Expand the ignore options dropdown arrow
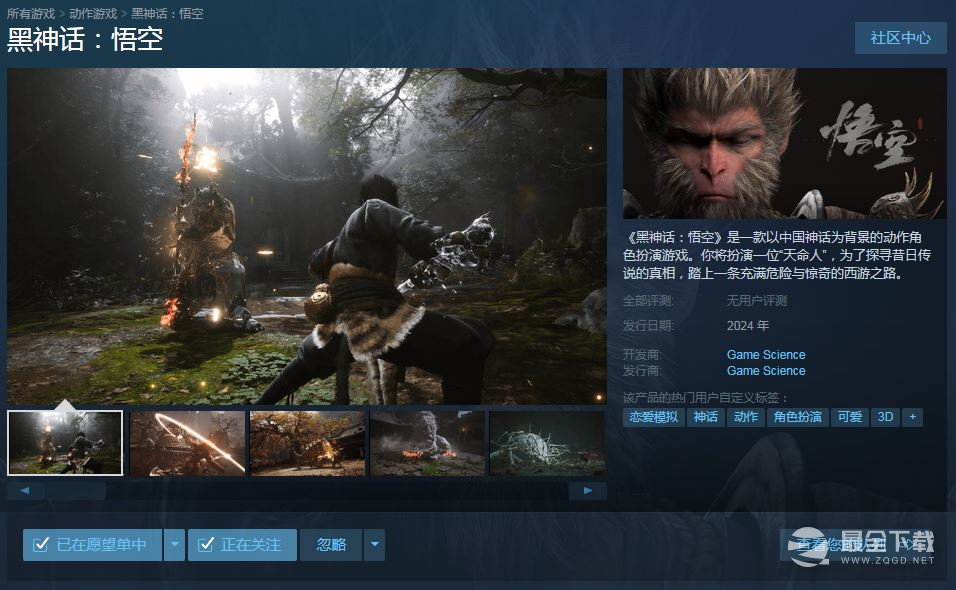The width and height of the screenshot is (956, 590). (x=374, y=544)
